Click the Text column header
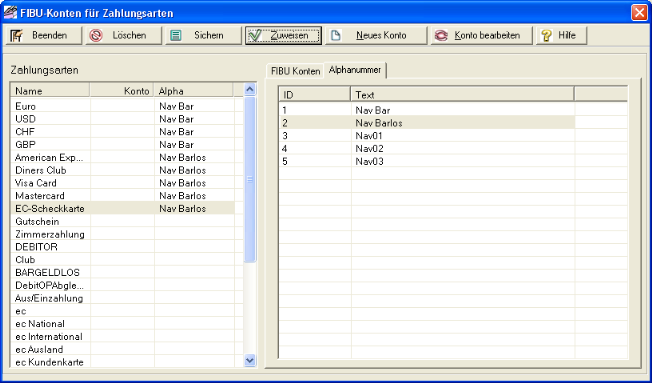The width and height of the screenshot is (652, 383). 462,95
